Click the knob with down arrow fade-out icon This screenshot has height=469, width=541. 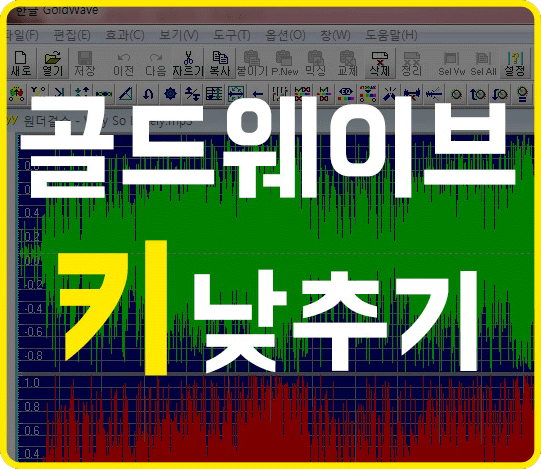(x=500, y=94)
